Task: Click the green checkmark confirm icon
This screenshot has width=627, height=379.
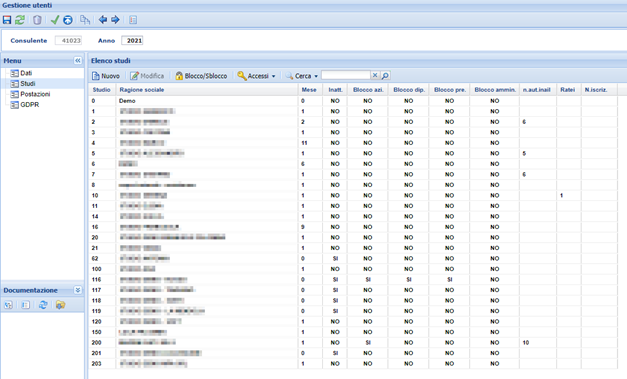Action: 55,20
